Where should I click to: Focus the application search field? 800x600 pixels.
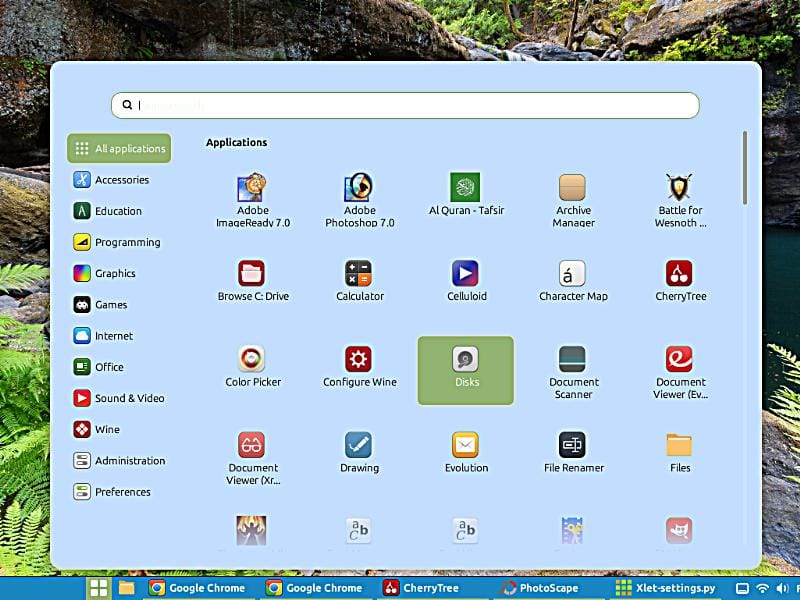[405, 105]
